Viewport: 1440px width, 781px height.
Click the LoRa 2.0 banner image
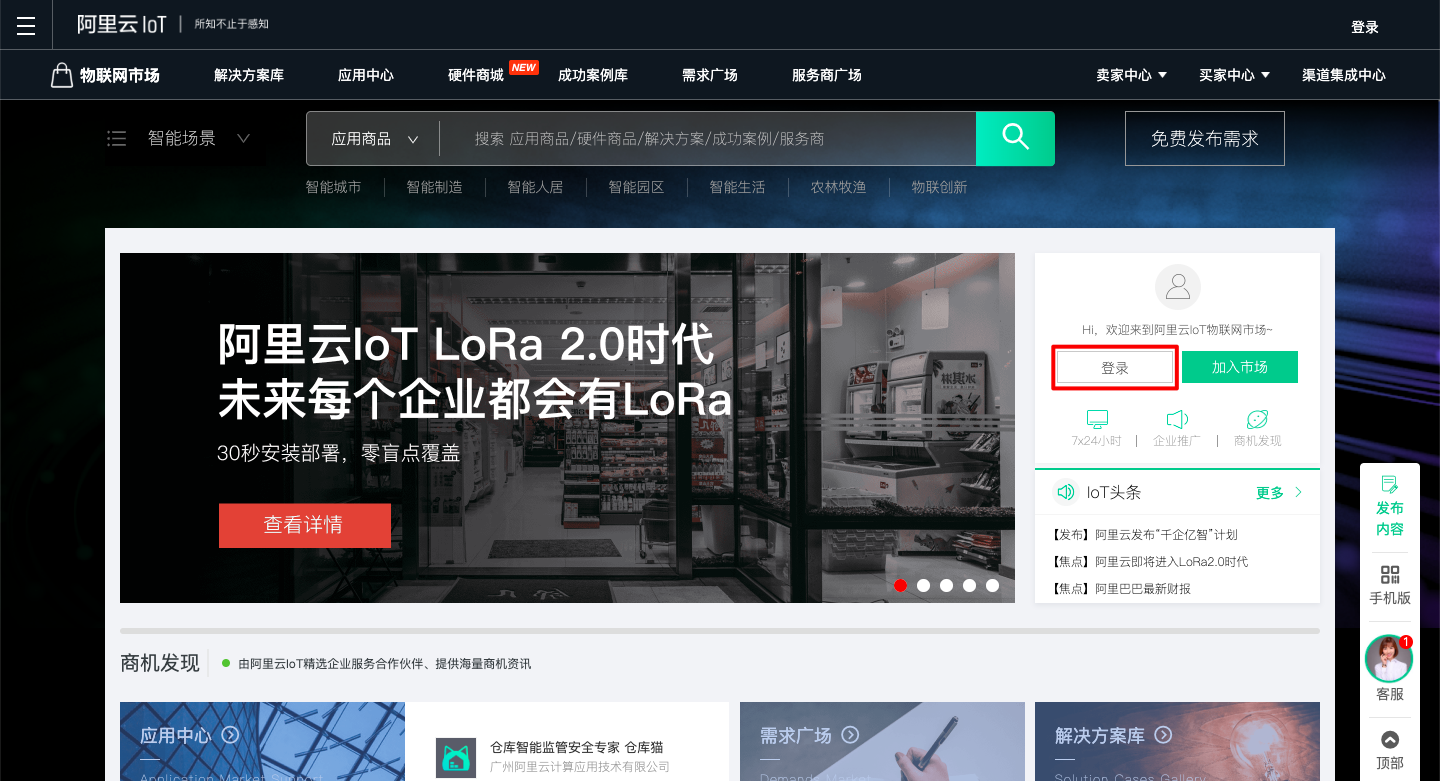click(x=567, y=428)
